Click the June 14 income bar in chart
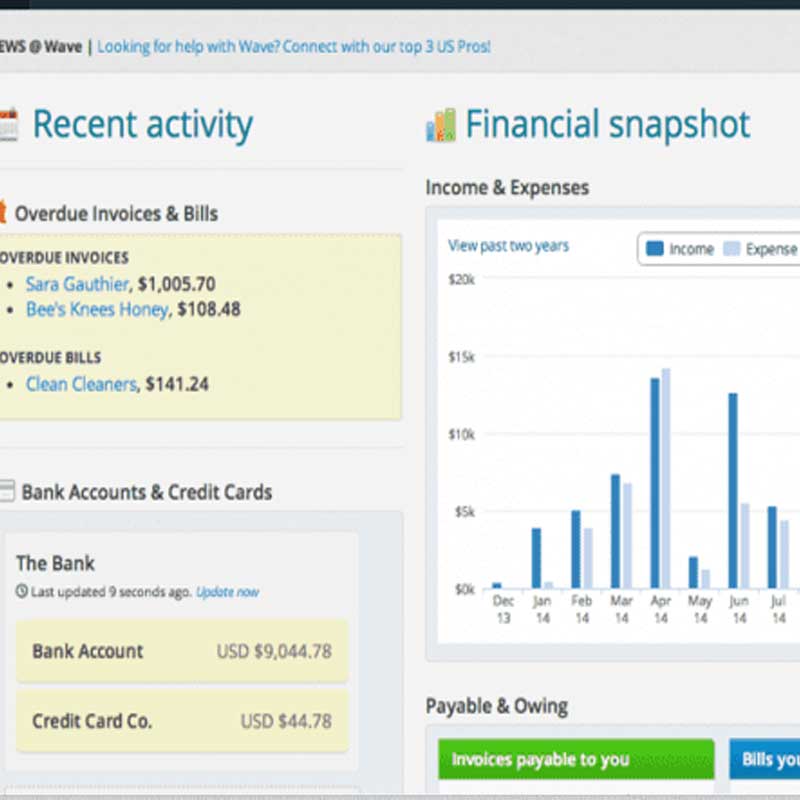This screenshot has height=800, width=800. tap(733, 490)
